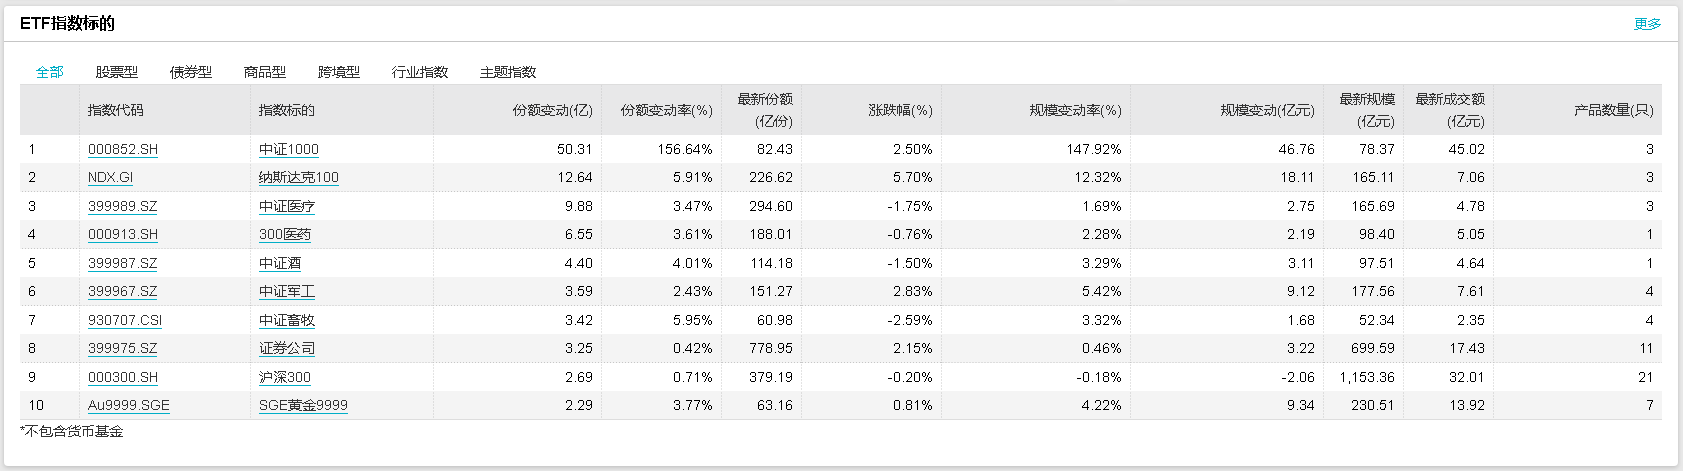Open the 证券公司 index link

click(x=287, y=348)
